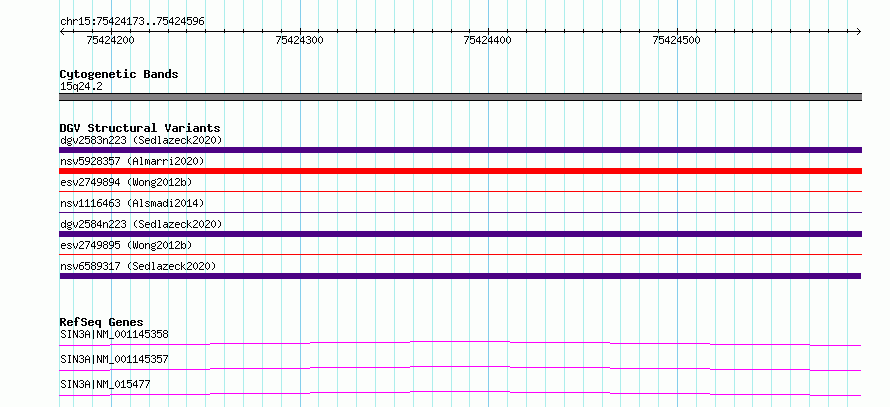Click the gray 15q24.2 cytoband bar
This screenshot has width=890, height=407.
pos(460,97)
